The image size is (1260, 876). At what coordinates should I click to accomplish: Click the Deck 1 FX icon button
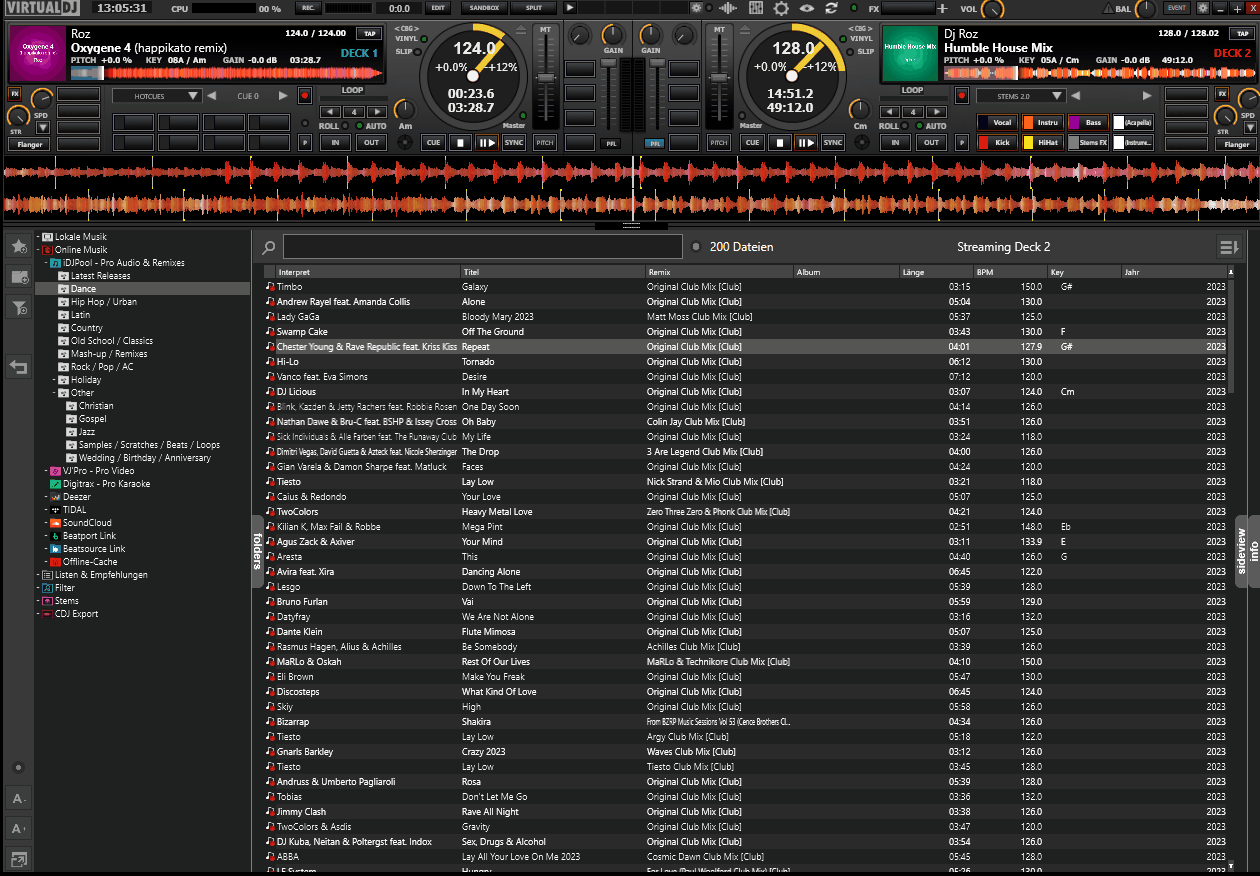point(15,94)
